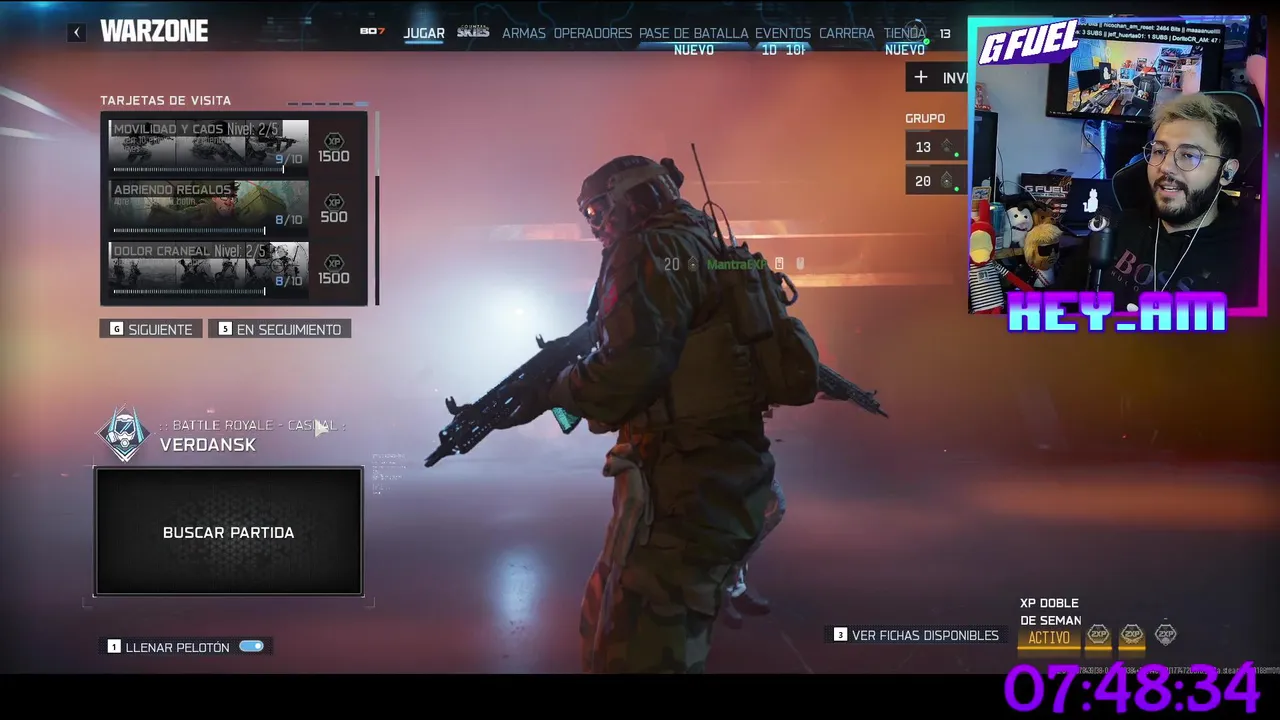The height and width of the screenshot is (720, 1280).
Task: Select the first 2XP token icon
Action: coord(1098,635)
